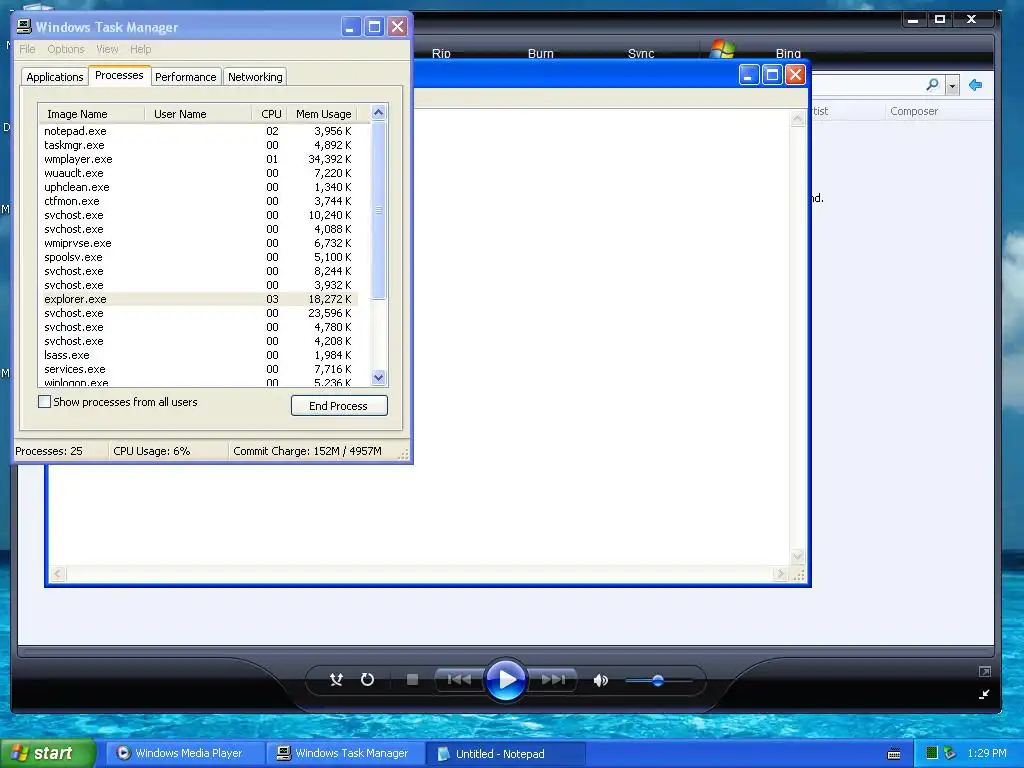The image size is (1024, 768).
Task: Click the blue back arrow in Media Player
Action: 976,85
